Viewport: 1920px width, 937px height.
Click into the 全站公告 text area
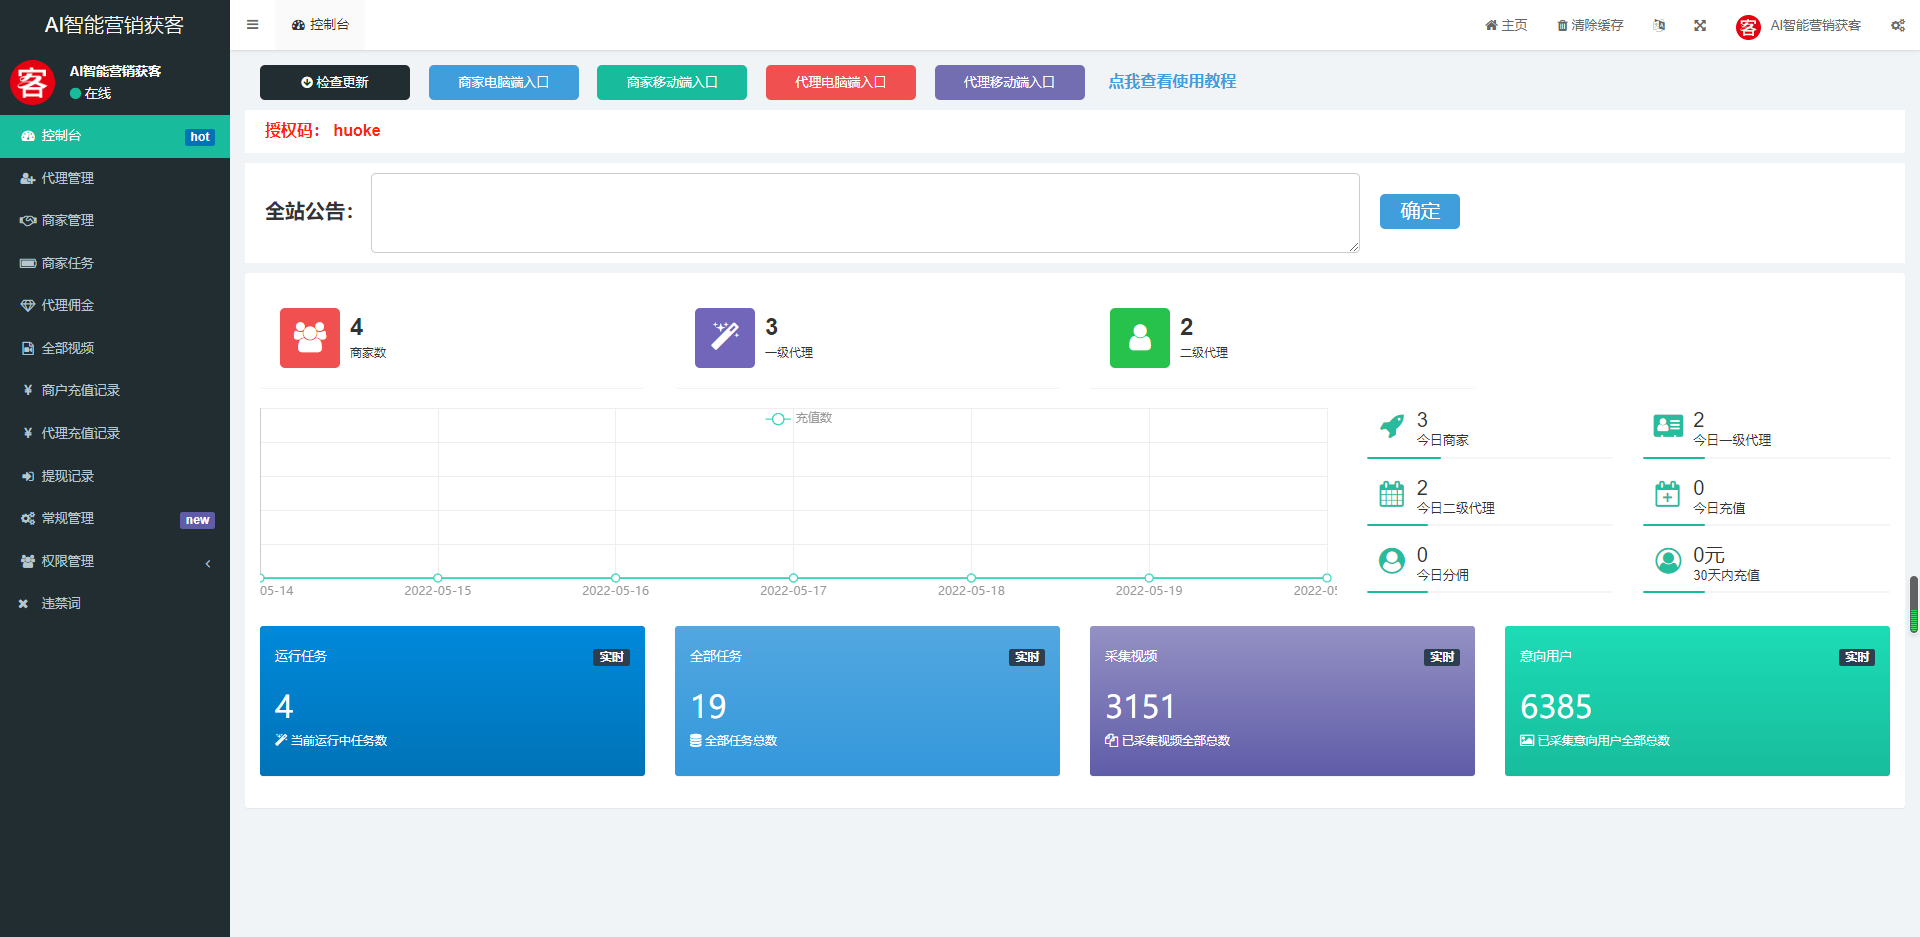coord(864,212)
